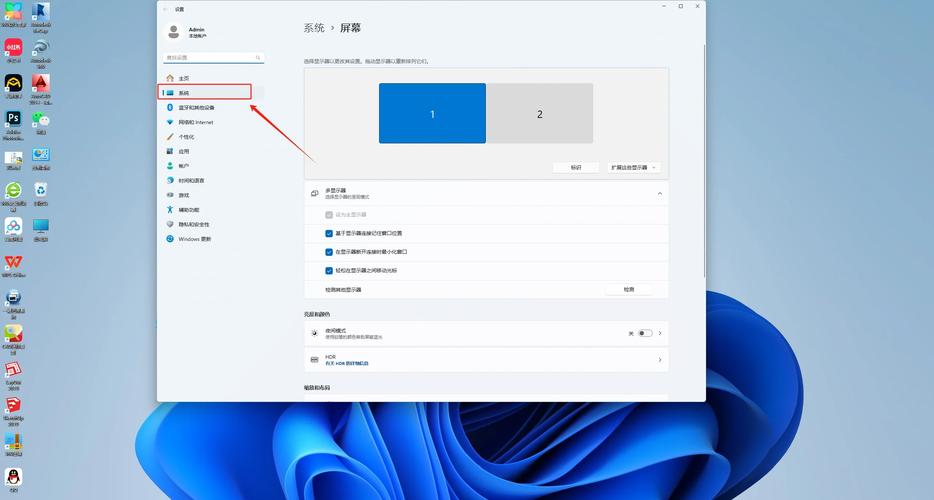
Task: Select display monitor 2 thumbnail
Action: (x=540, y=113)
